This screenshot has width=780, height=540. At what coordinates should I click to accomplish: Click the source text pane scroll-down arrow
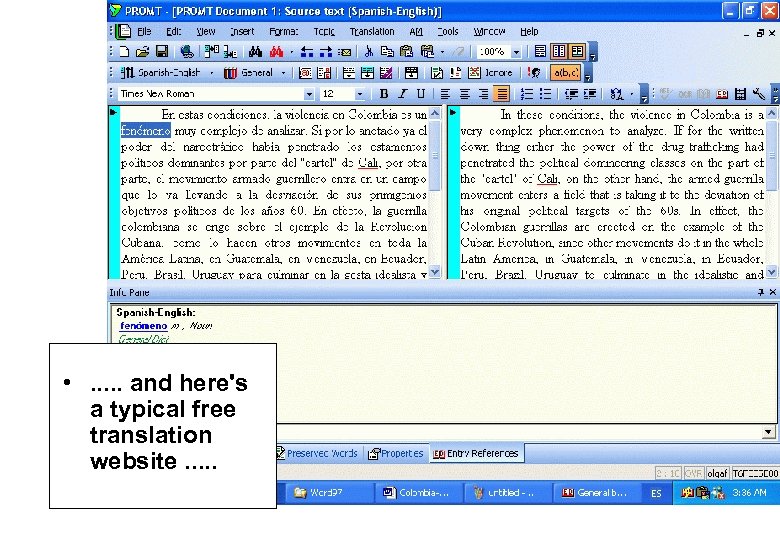tap(435, 271)
